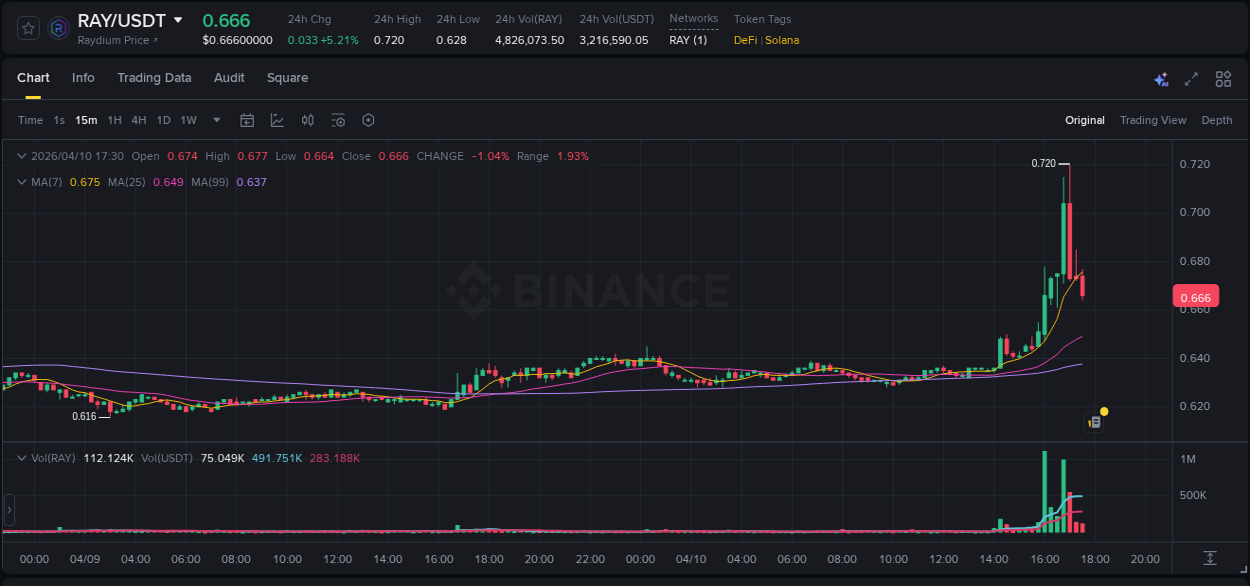Collapse the Vol(RAY) indicator panel

pos(20,457)
